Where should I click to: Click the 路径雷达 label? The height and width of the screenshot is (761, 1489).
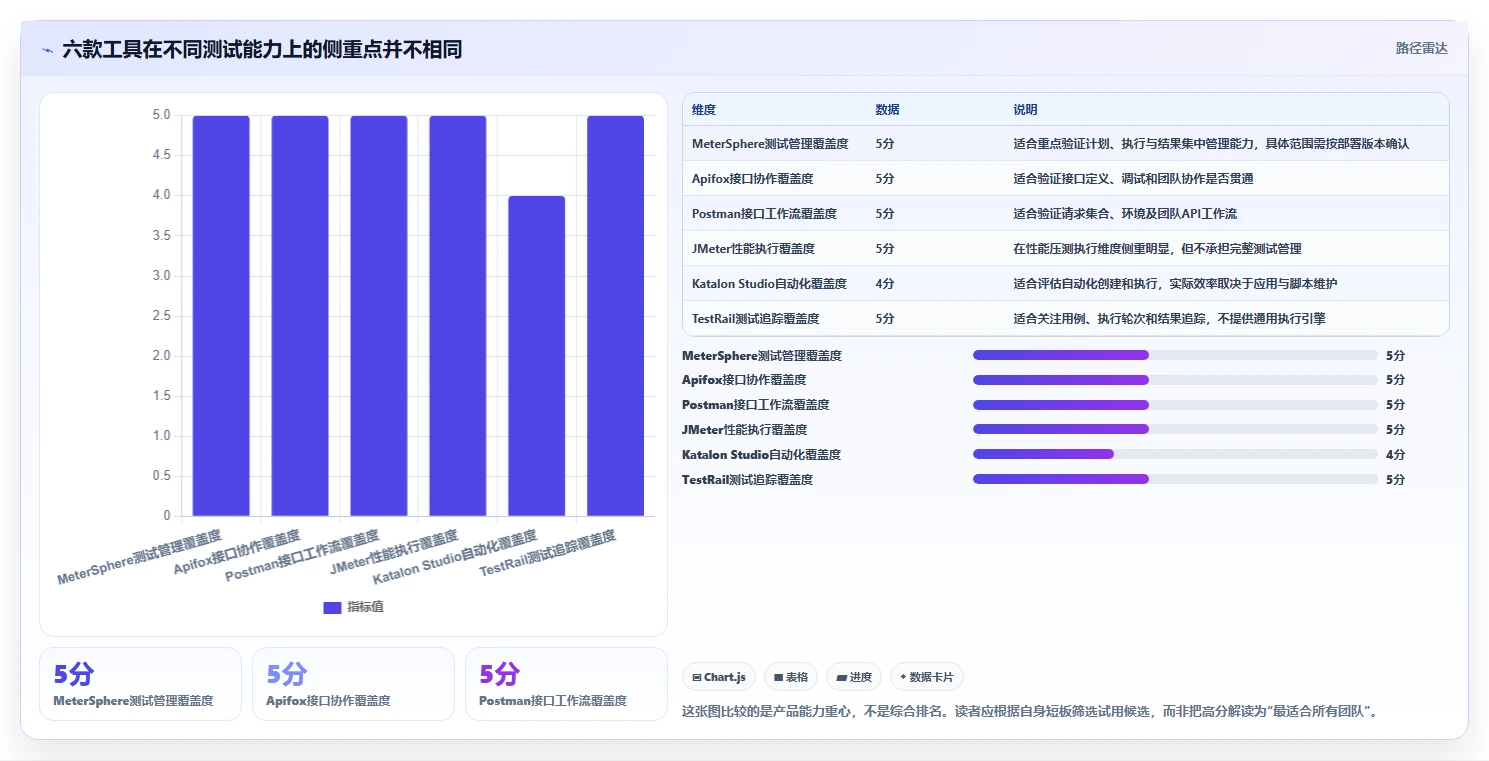(1421, 48)
